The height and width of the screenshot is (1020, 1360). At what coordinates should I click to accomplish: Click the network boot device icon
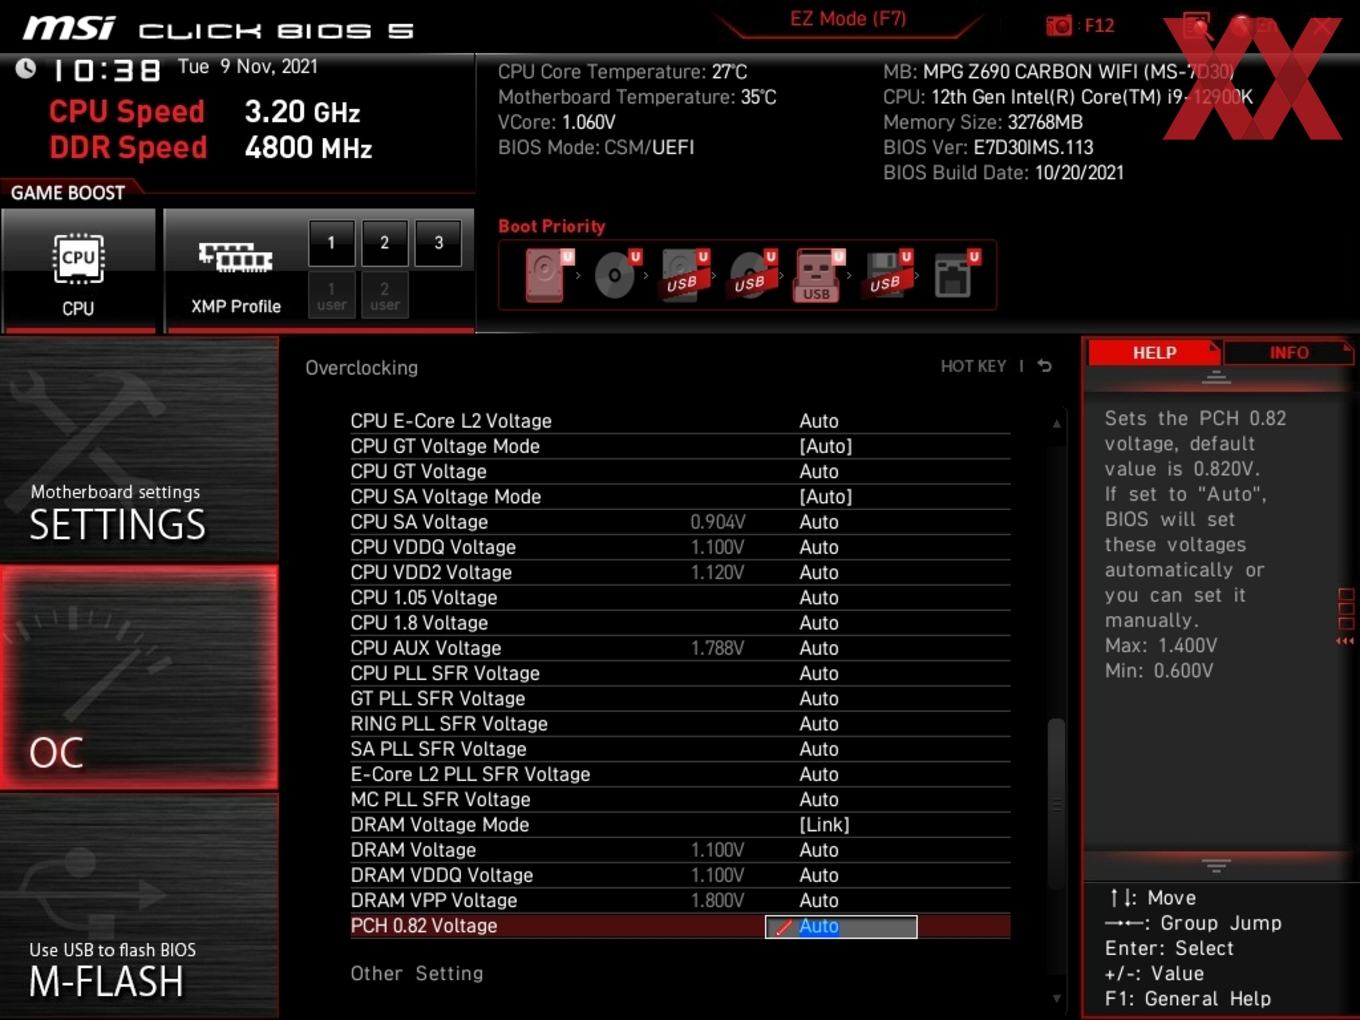(955, 274)
